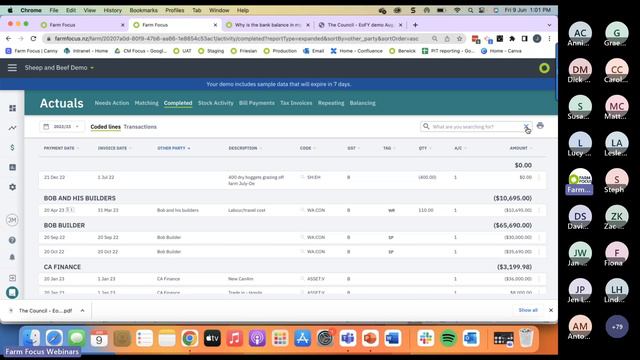The width and height of the screenshot is (640, 360).
Task: Switch to Stock Activity tab
Action: [x=216, y=103]
